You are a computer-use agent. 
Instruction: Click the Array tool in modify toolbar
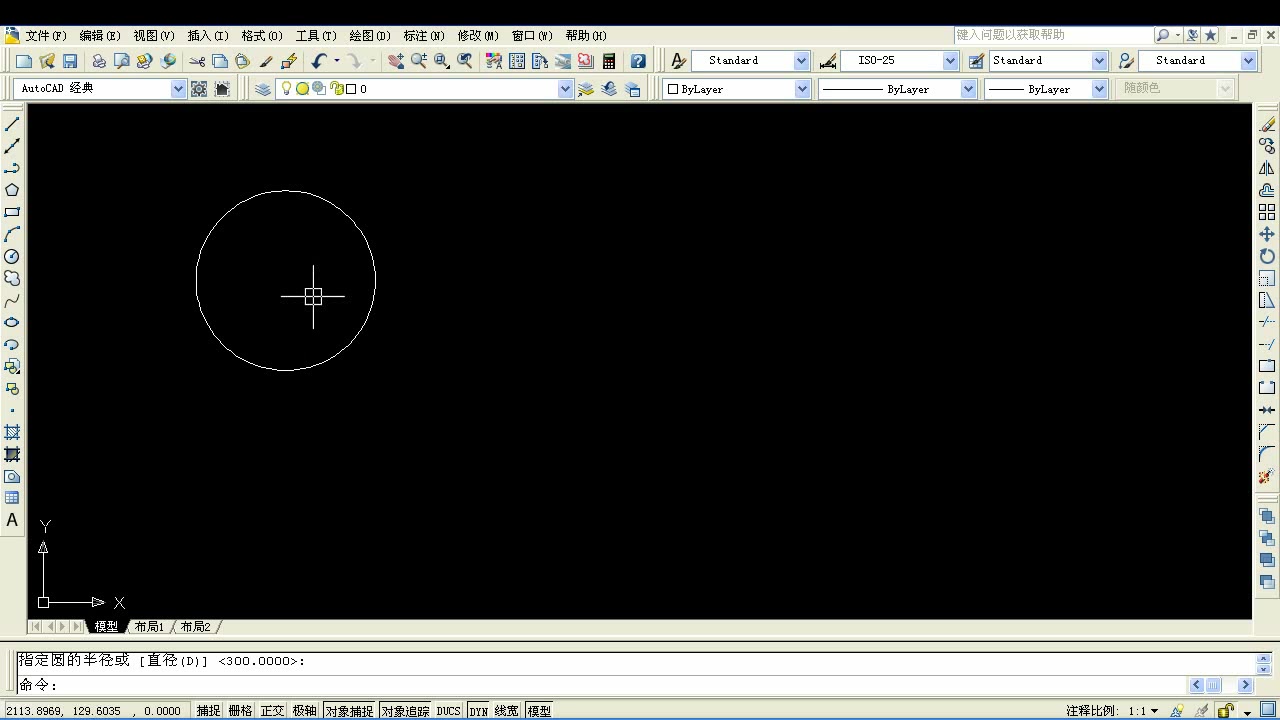[1267, 212]
